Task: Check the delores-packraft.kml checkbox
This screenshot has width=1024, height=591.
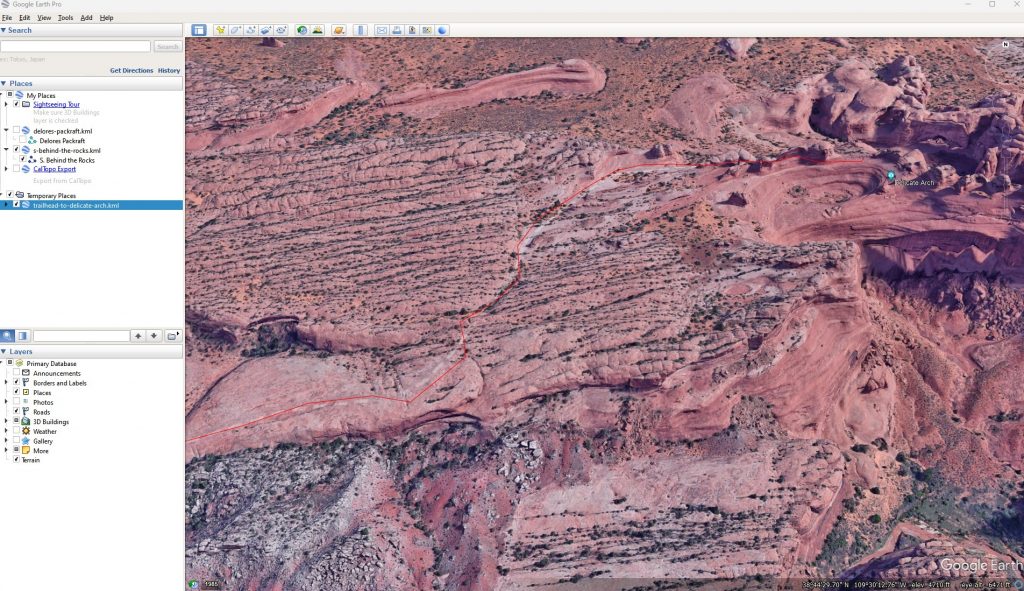Action: (16, 131)
